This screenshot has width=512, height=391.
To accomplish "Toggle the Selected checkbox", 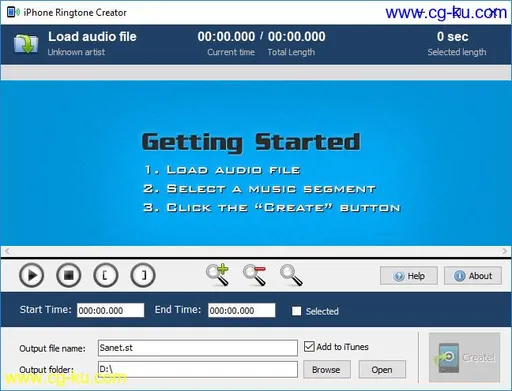I will (x=296, y=311).
